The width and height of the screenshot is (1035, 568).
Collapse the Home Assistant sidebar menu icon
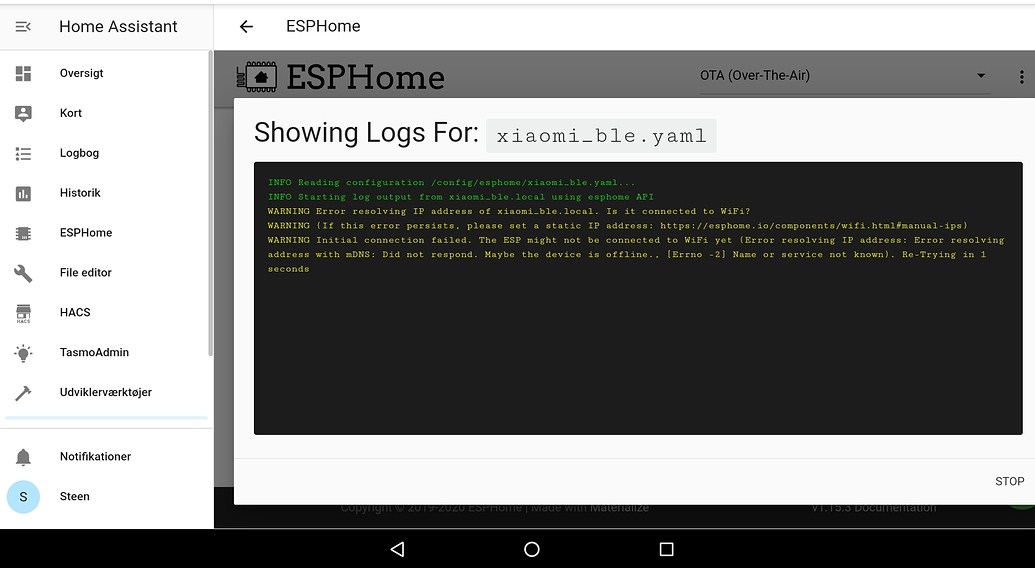tap(23, 26)
